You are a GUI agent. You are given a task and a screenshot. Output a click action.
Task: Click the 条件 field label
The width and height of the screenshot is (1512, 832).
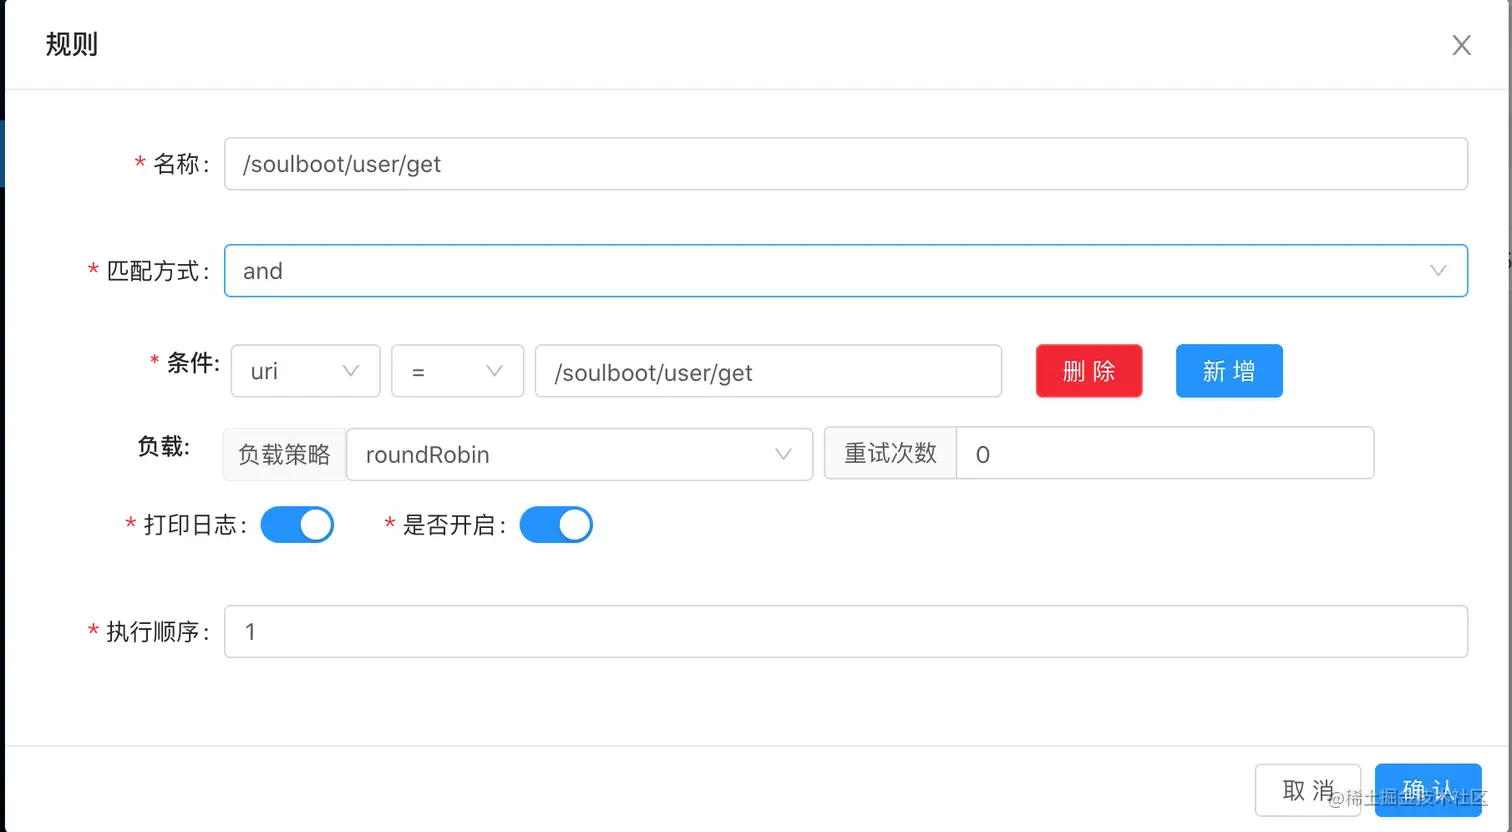(192, 363)
